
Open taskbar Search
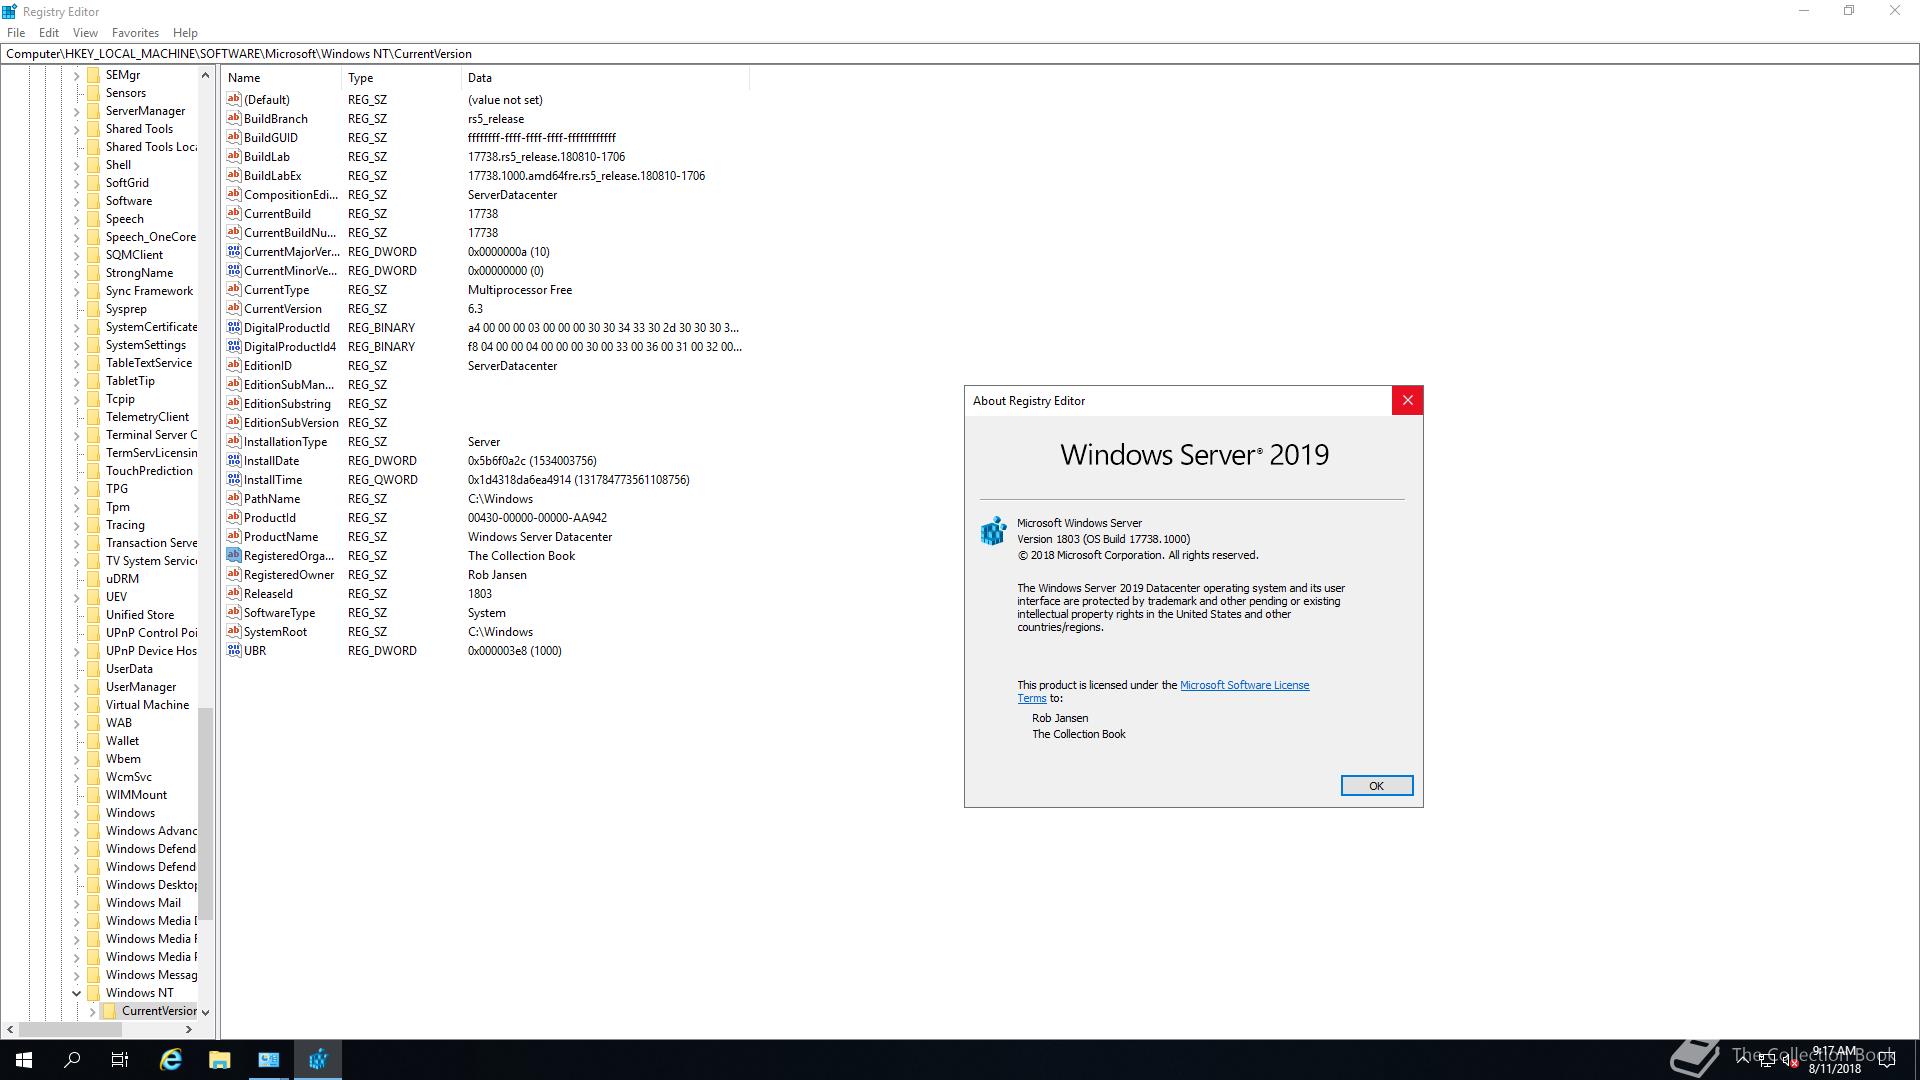pos(72,1060)
